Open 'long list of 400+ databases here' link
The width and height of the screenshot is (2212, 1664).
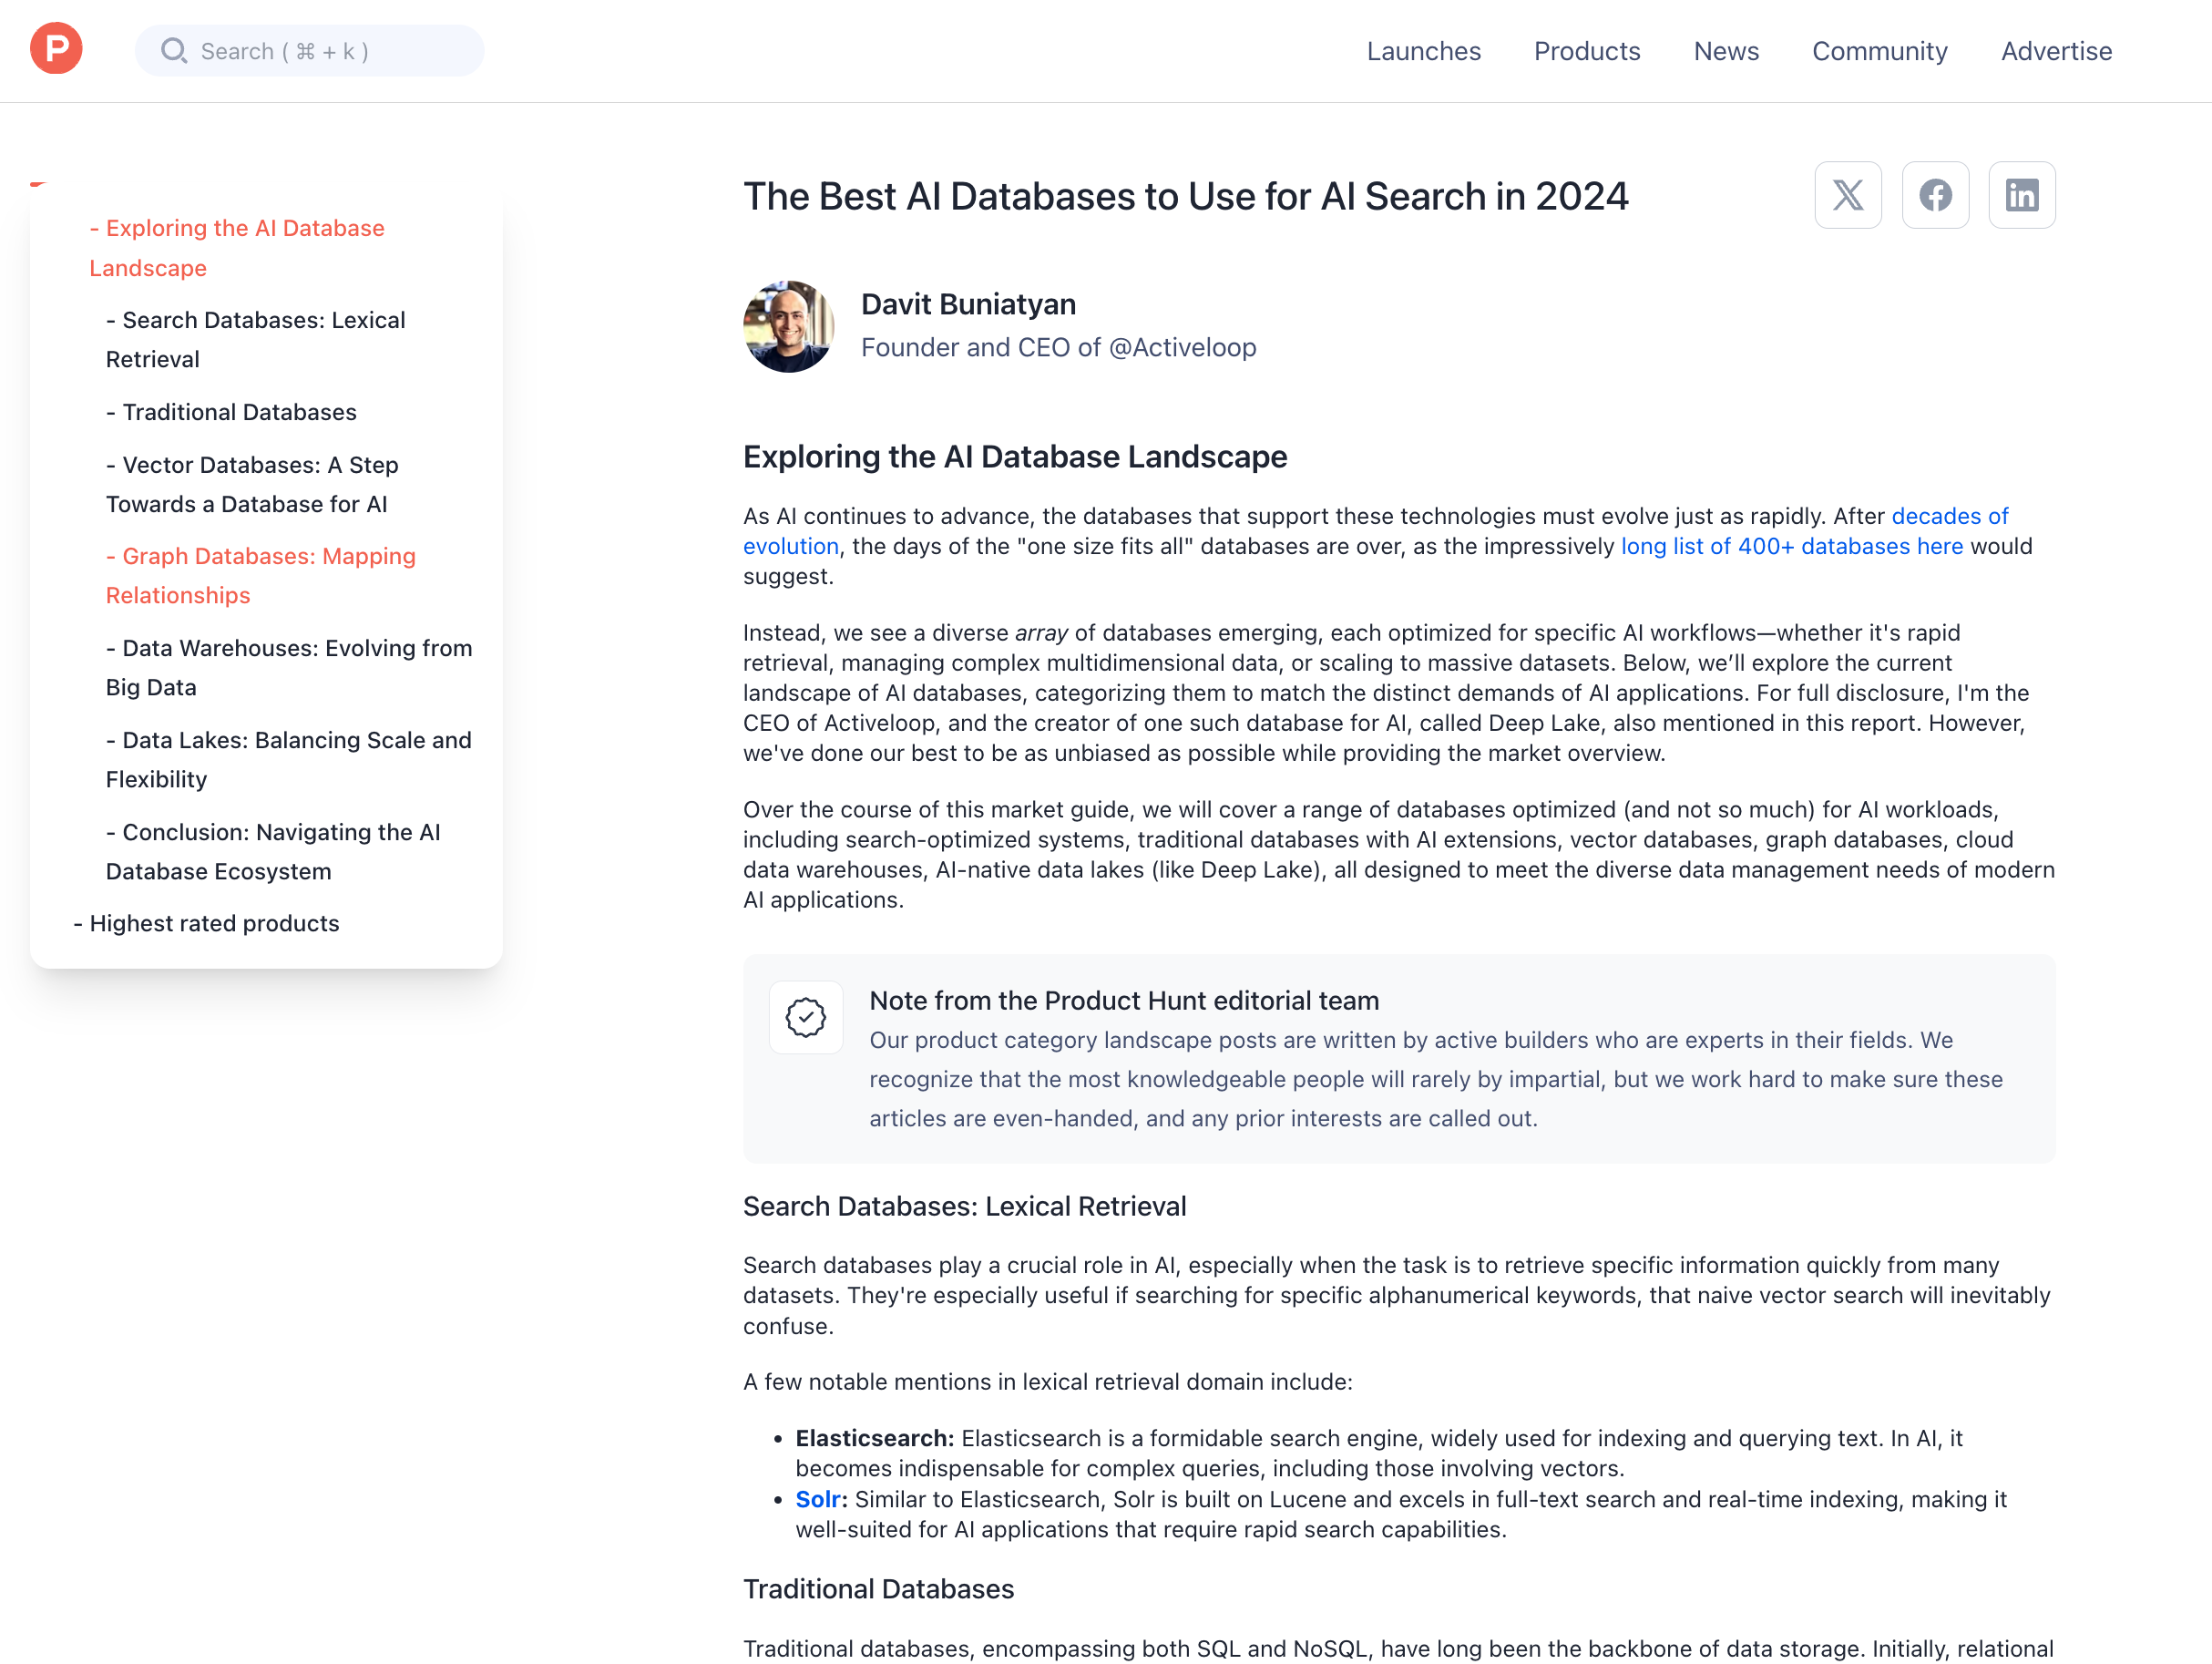click(1792, 546)
